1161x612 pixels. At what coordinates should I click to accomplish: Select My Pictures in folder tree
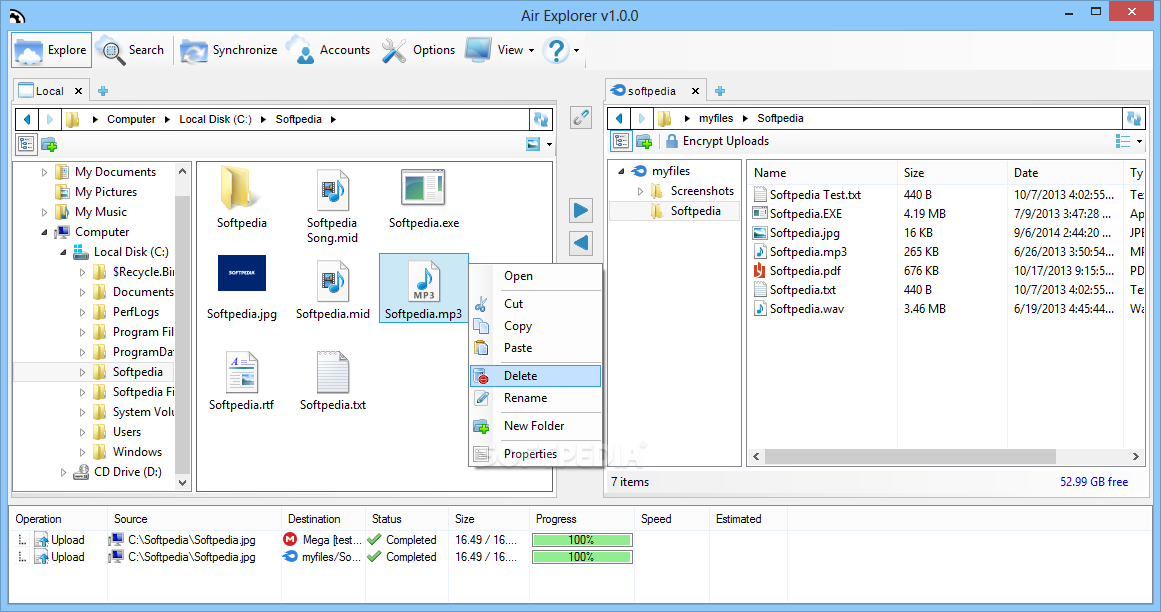tap(106, 192)
